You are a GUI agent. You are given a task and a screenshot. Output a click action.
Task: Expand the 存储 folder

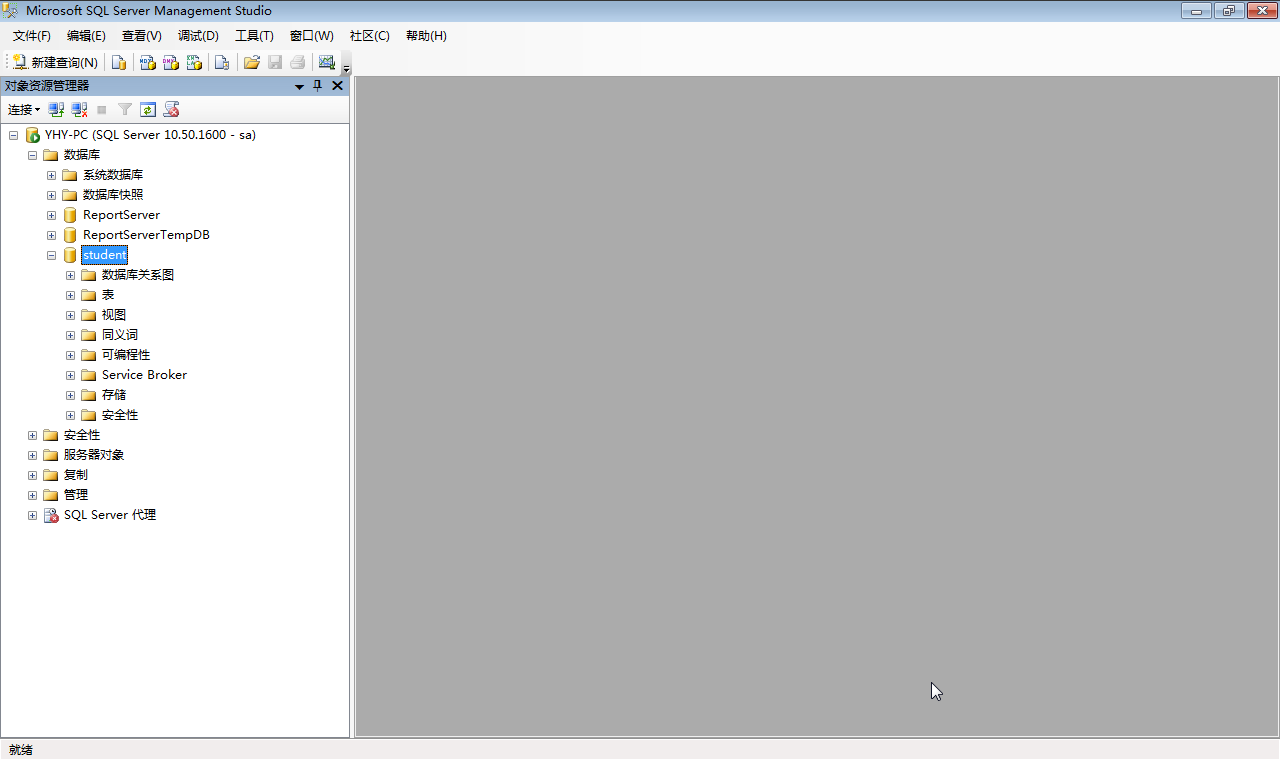click(x=70, y=395)
